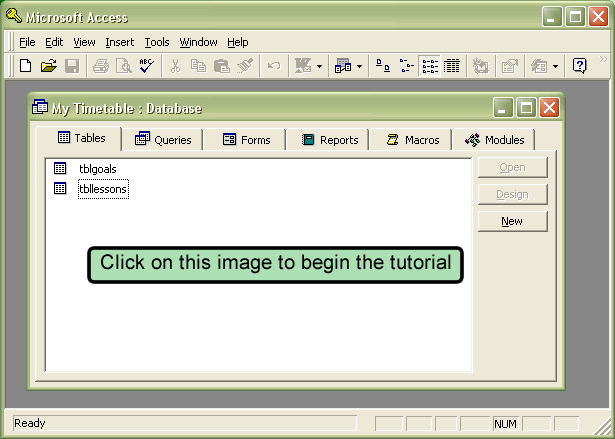
Task: Open Print Preview from the toolbar
Action: click(x=124, y=66)
